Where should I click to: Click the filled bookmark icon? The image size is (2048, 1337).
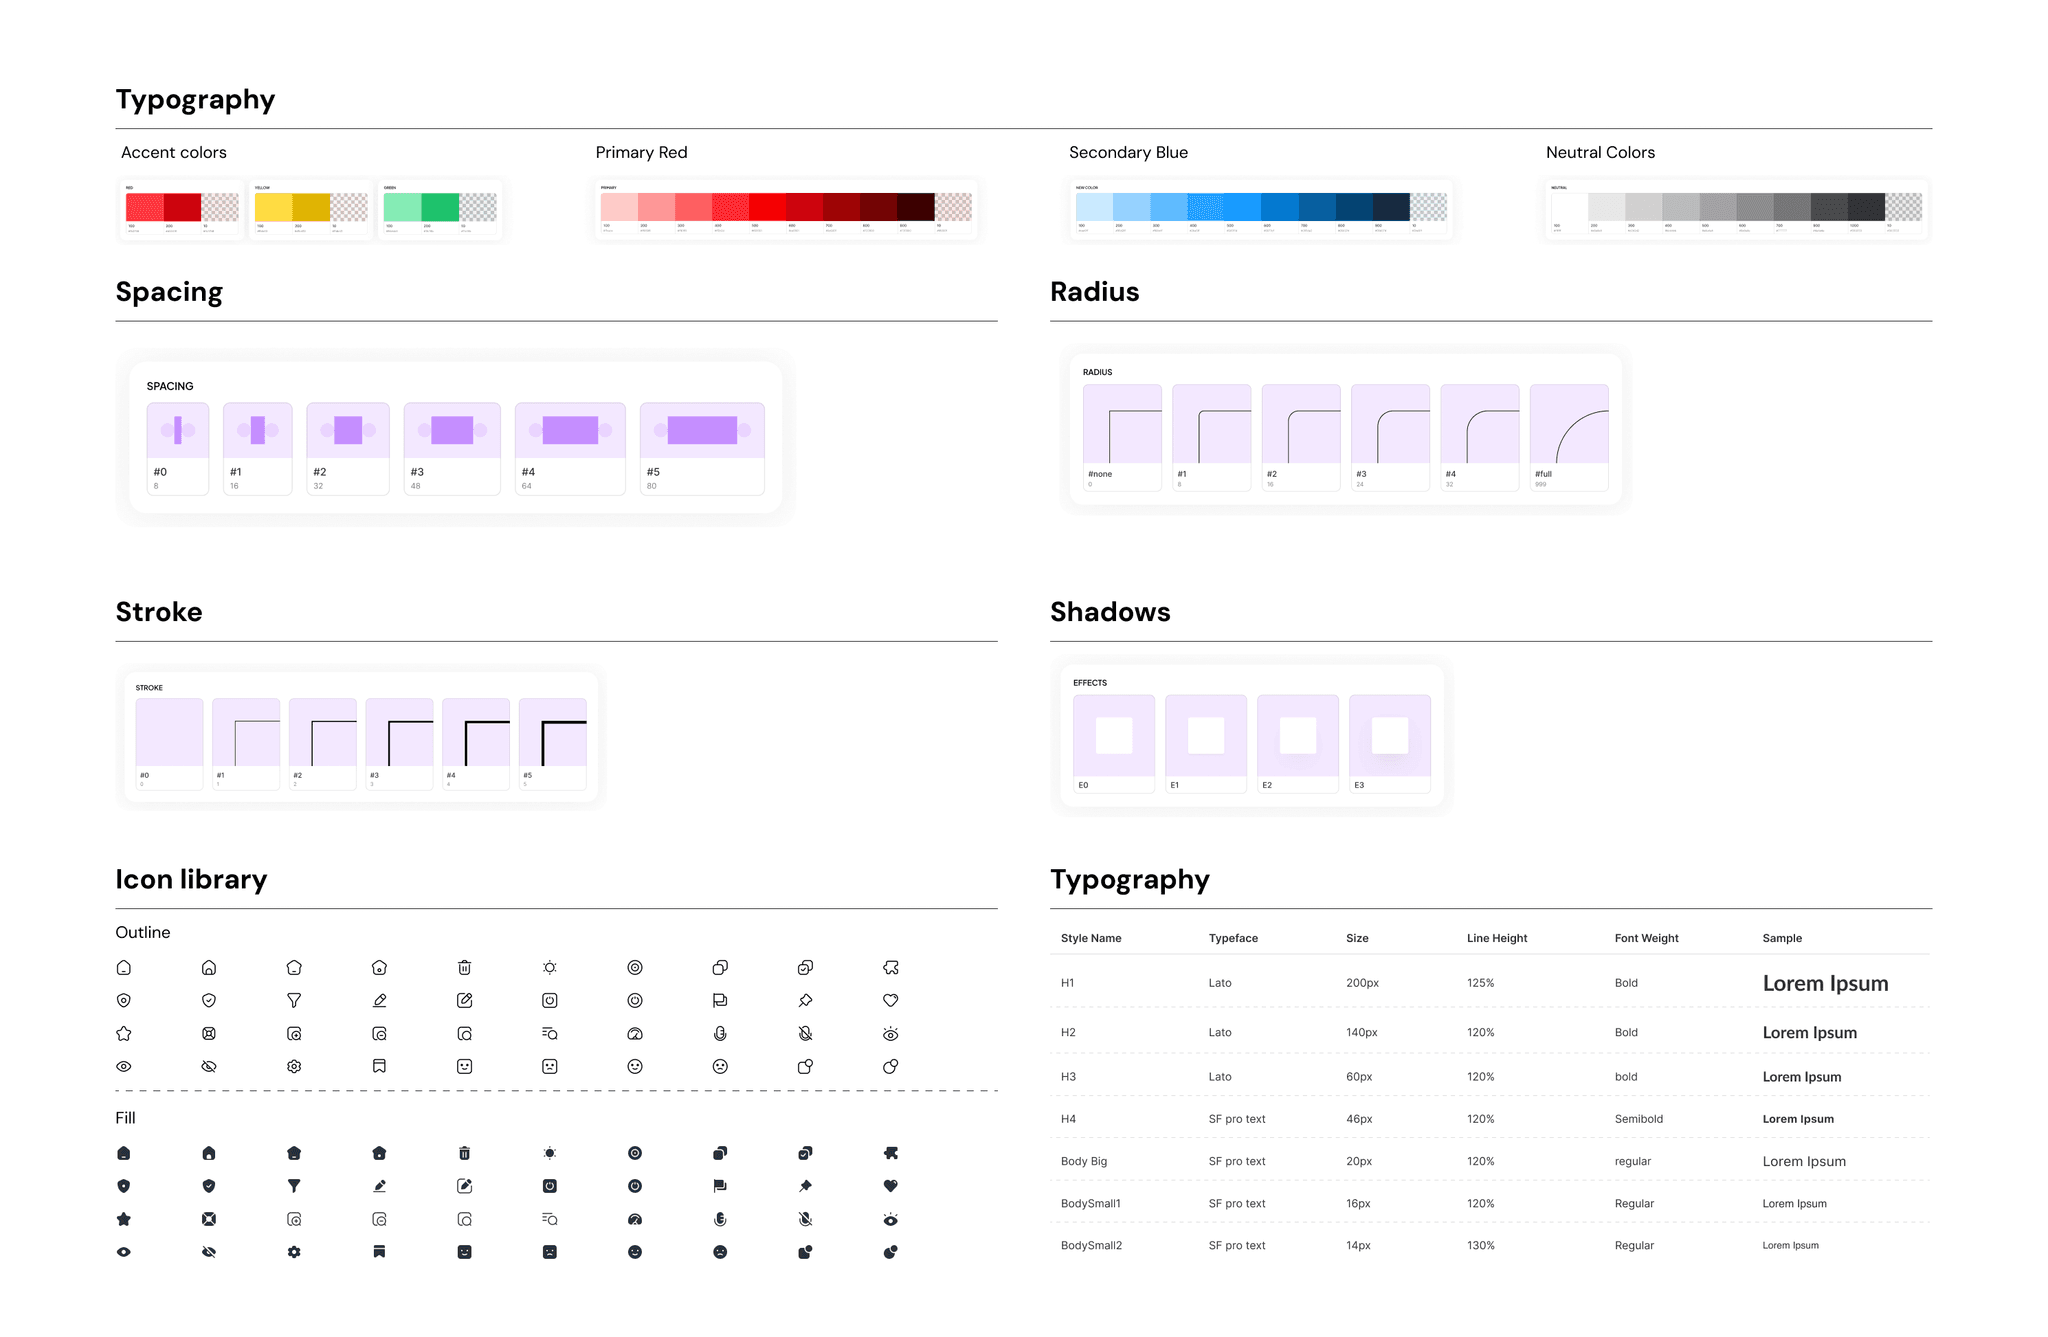tap(379, 1252)
